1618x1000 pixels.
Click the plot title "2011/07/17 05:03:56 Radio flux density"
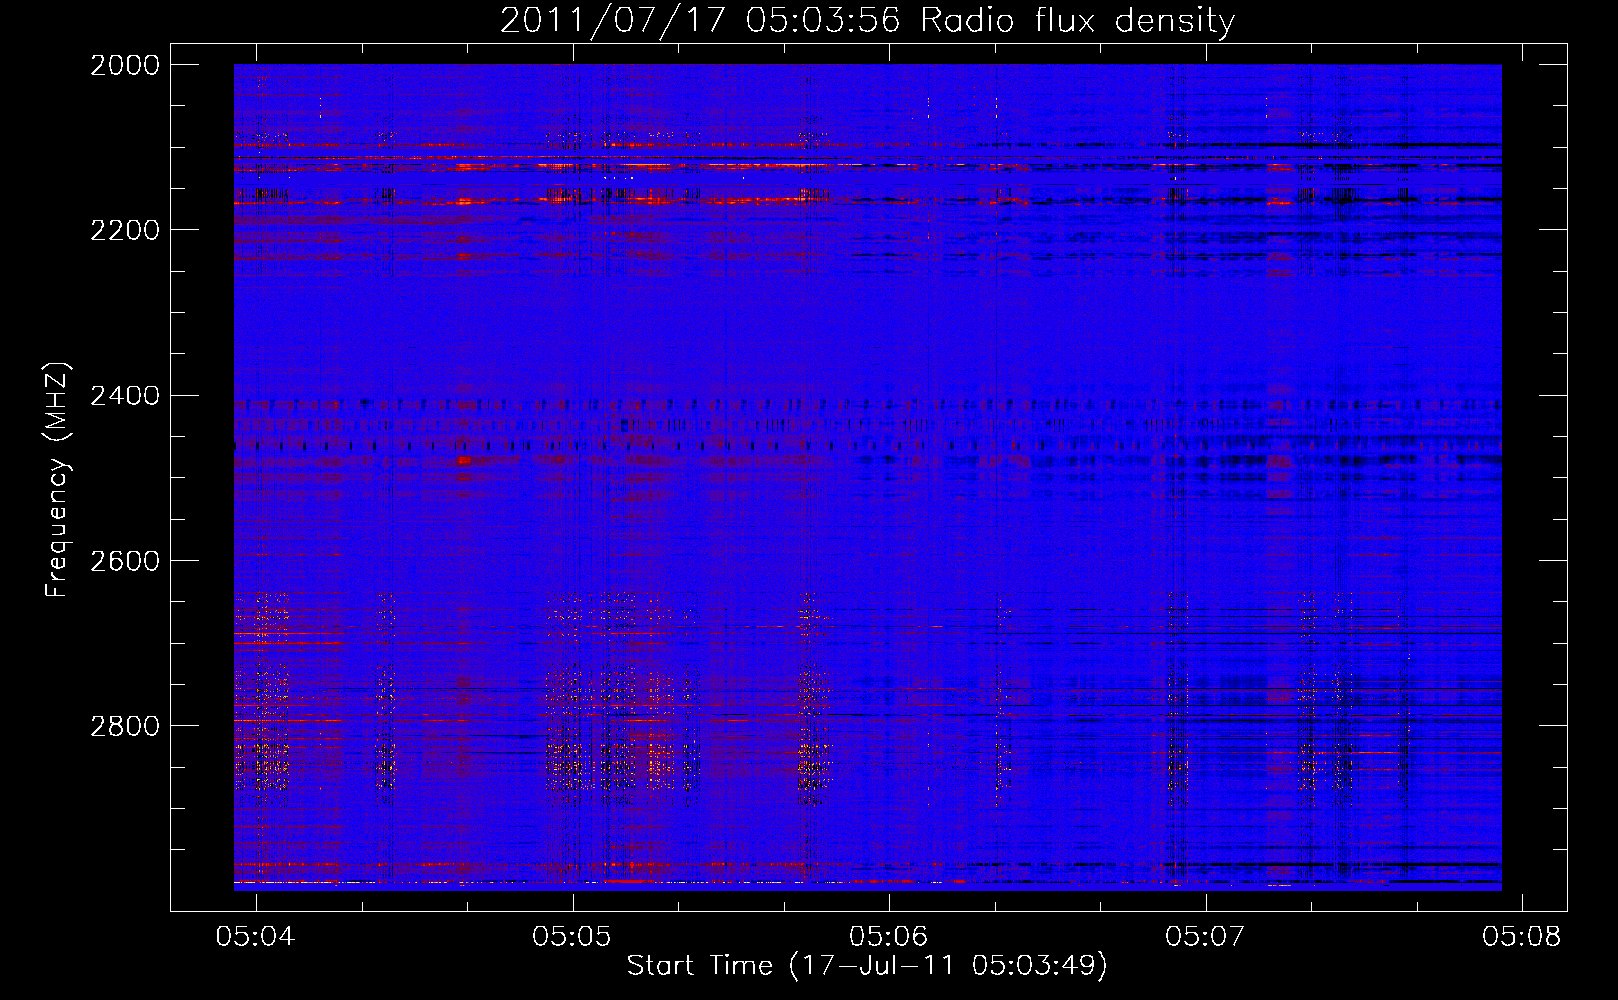tap(867, 20)
